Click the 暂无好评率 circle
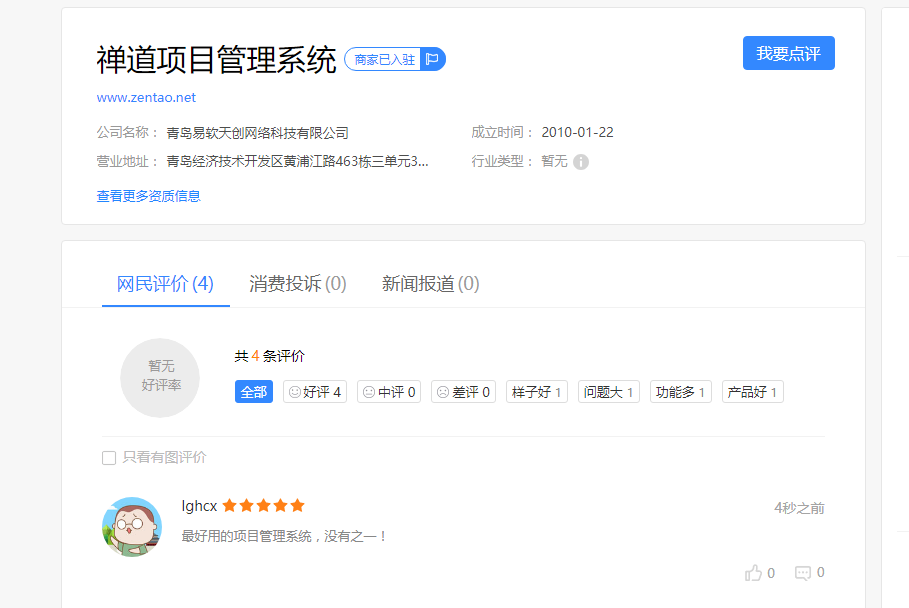Screen dimensions: 909x608 coord(160,378)
